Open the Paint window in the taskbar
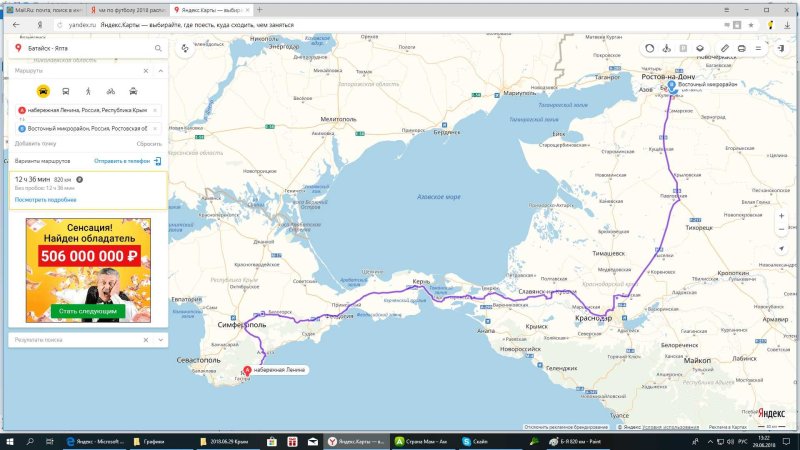Viewport: 800px width, 450px height. [x=577, y=441]
